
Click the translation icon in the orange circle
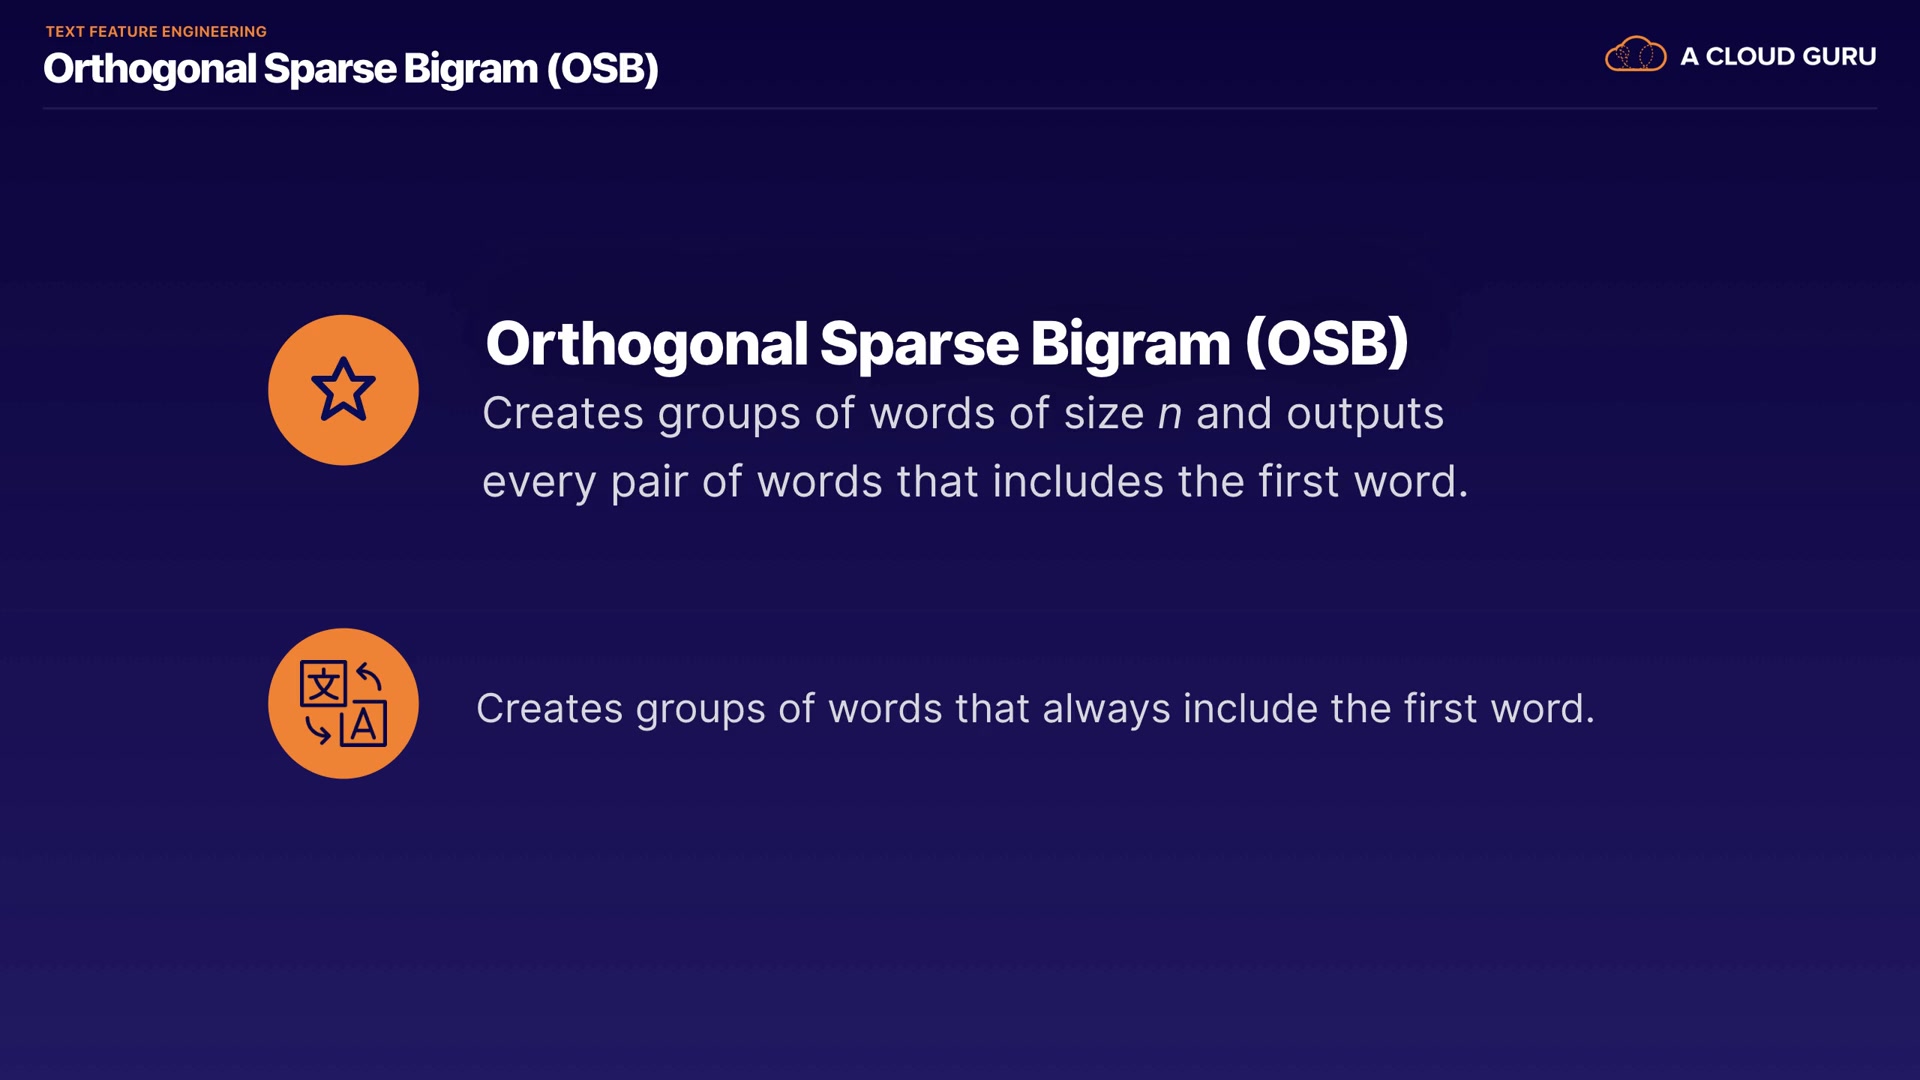(343, 703)
